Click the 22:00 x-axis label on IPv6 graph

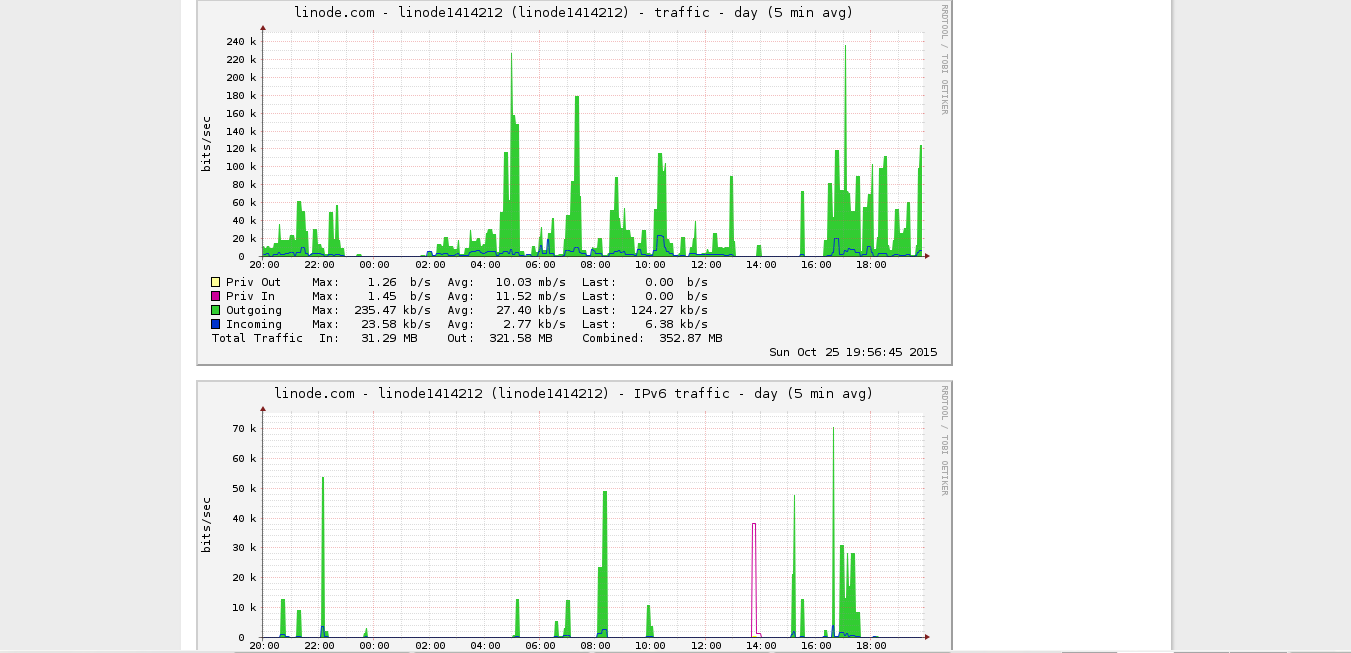pyautogui.click(x=319, y=646)
